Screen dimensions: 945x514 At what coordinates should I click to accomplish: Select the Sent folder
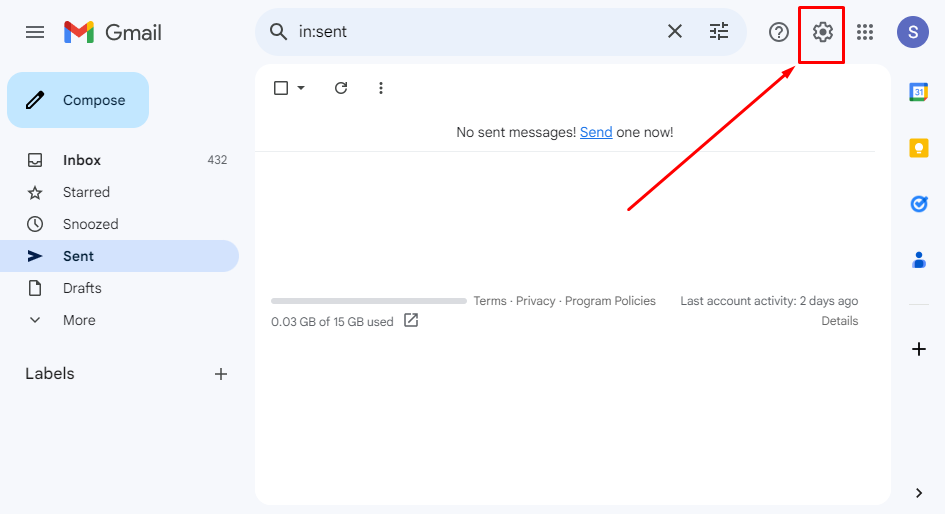[119, 256]
